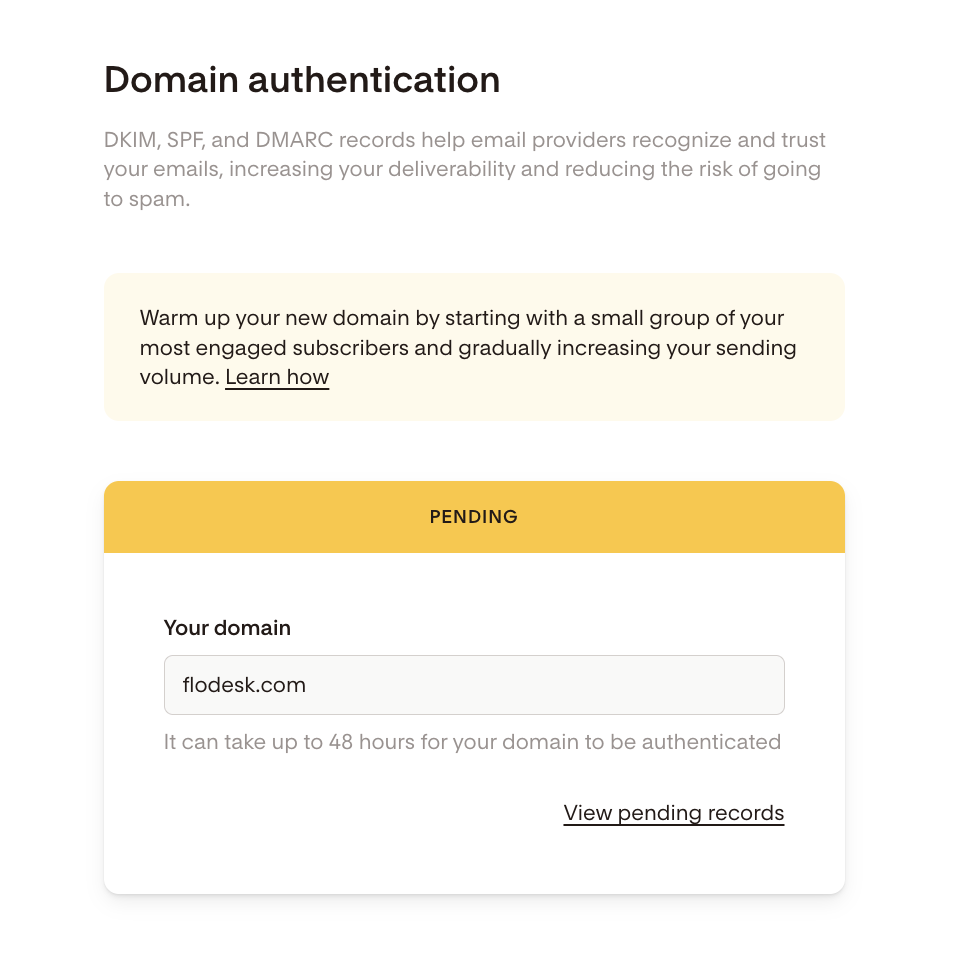Viewport: 962px width, 960px height.
Task: Click the 'to spam.' text in description
Action: 147,199
